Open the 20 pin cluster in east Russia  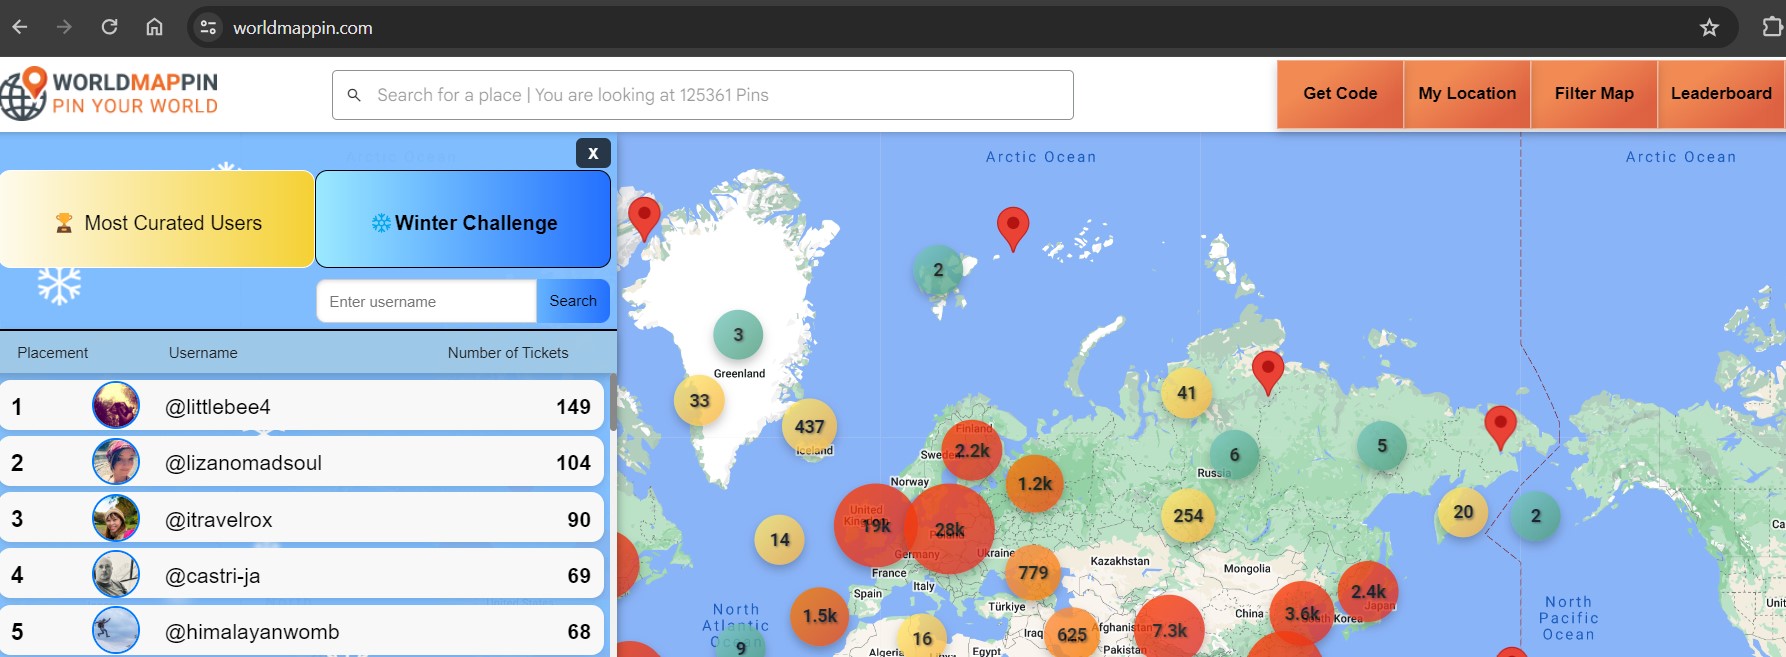[1463, 512]
